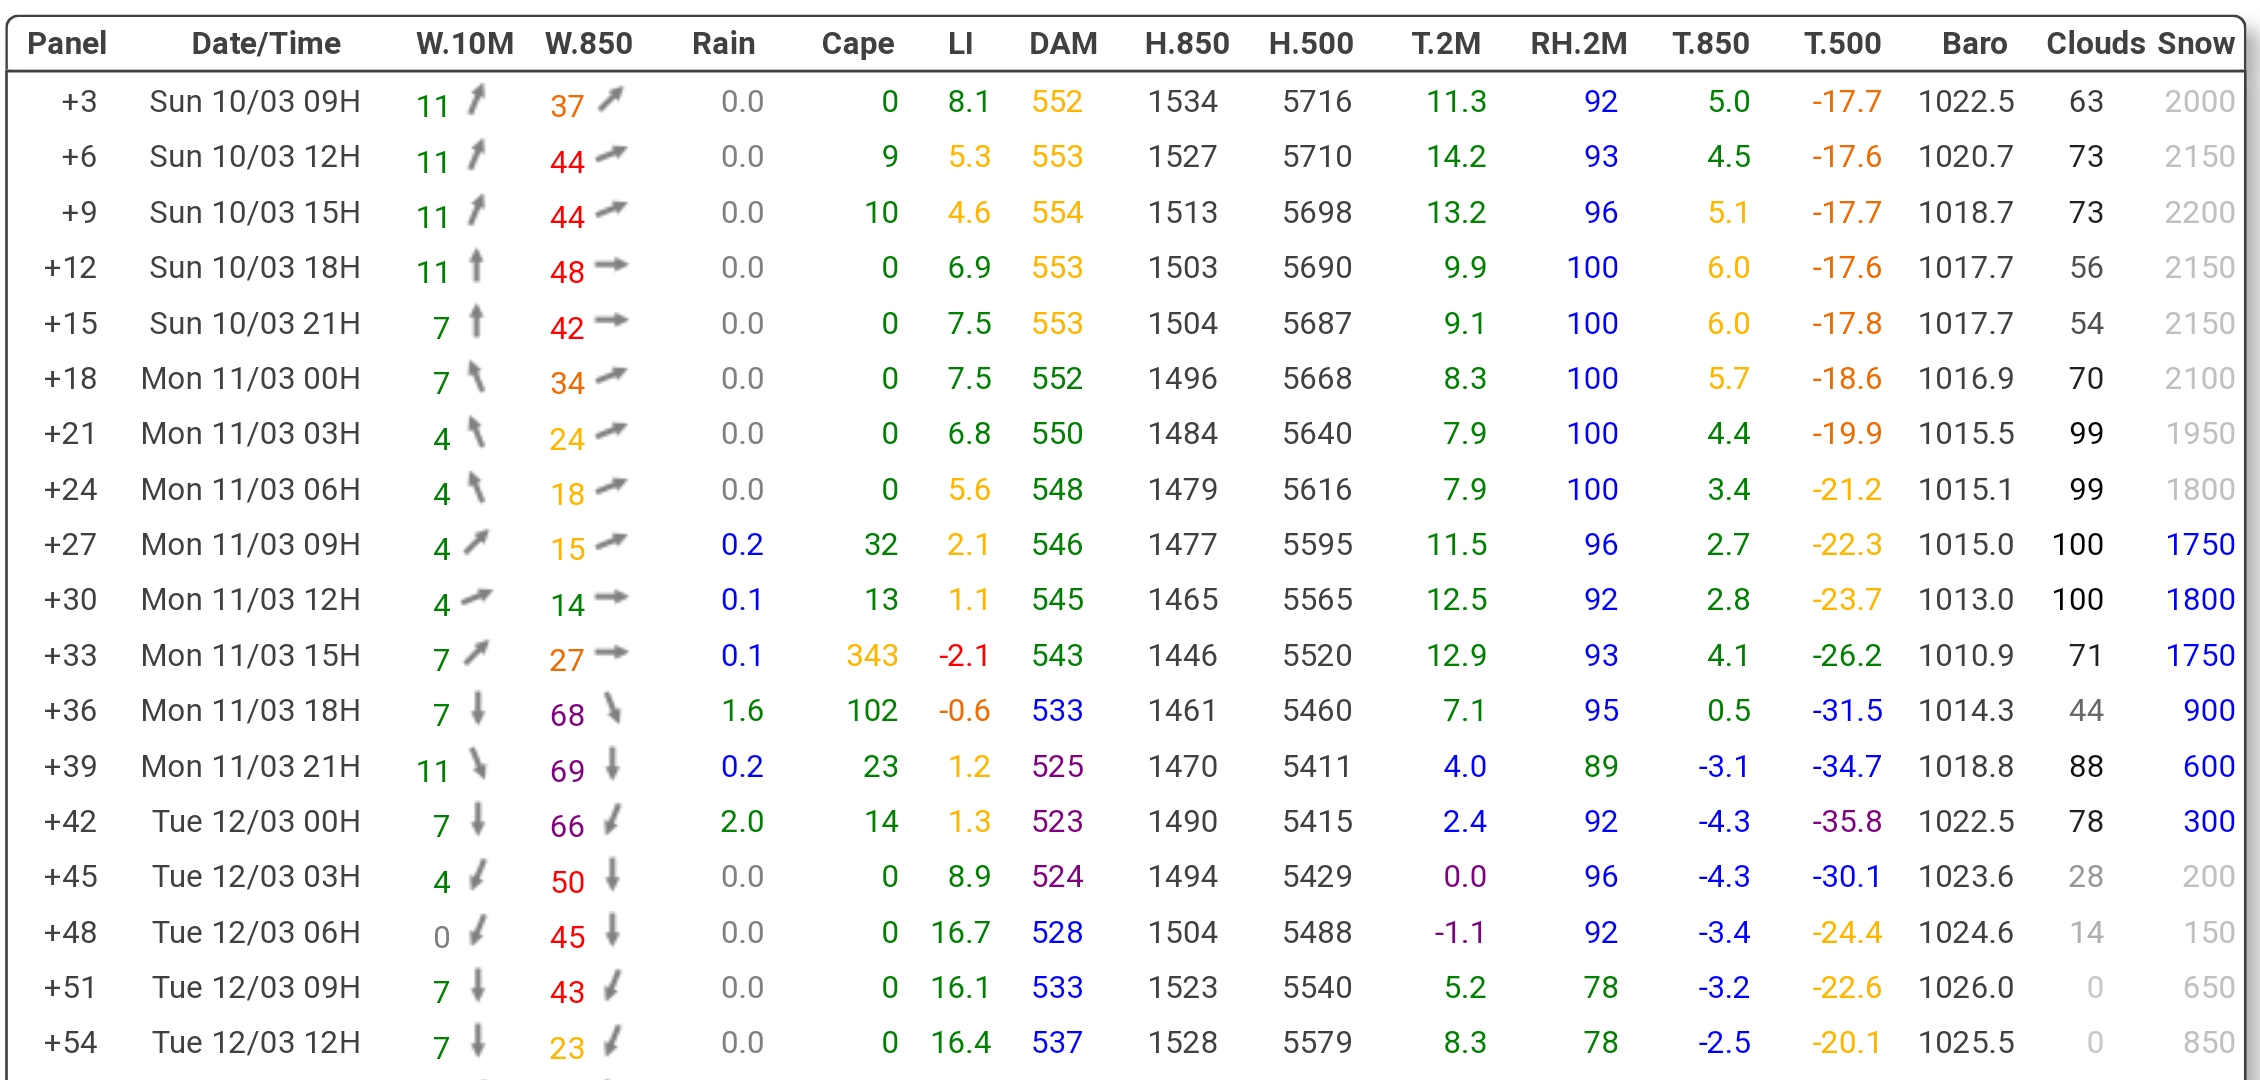Click the T.2M column header
Image resolution: width=2260 pixels, height=1080 pixels.
click(1445, 43)
